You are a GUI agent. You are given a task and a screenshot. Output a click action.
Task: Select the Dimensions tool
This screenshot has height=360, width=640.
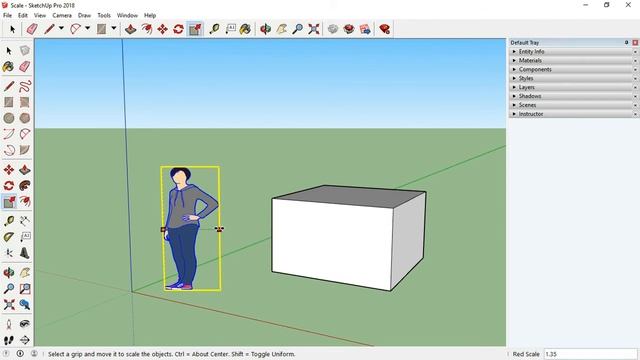coord(25,221)
